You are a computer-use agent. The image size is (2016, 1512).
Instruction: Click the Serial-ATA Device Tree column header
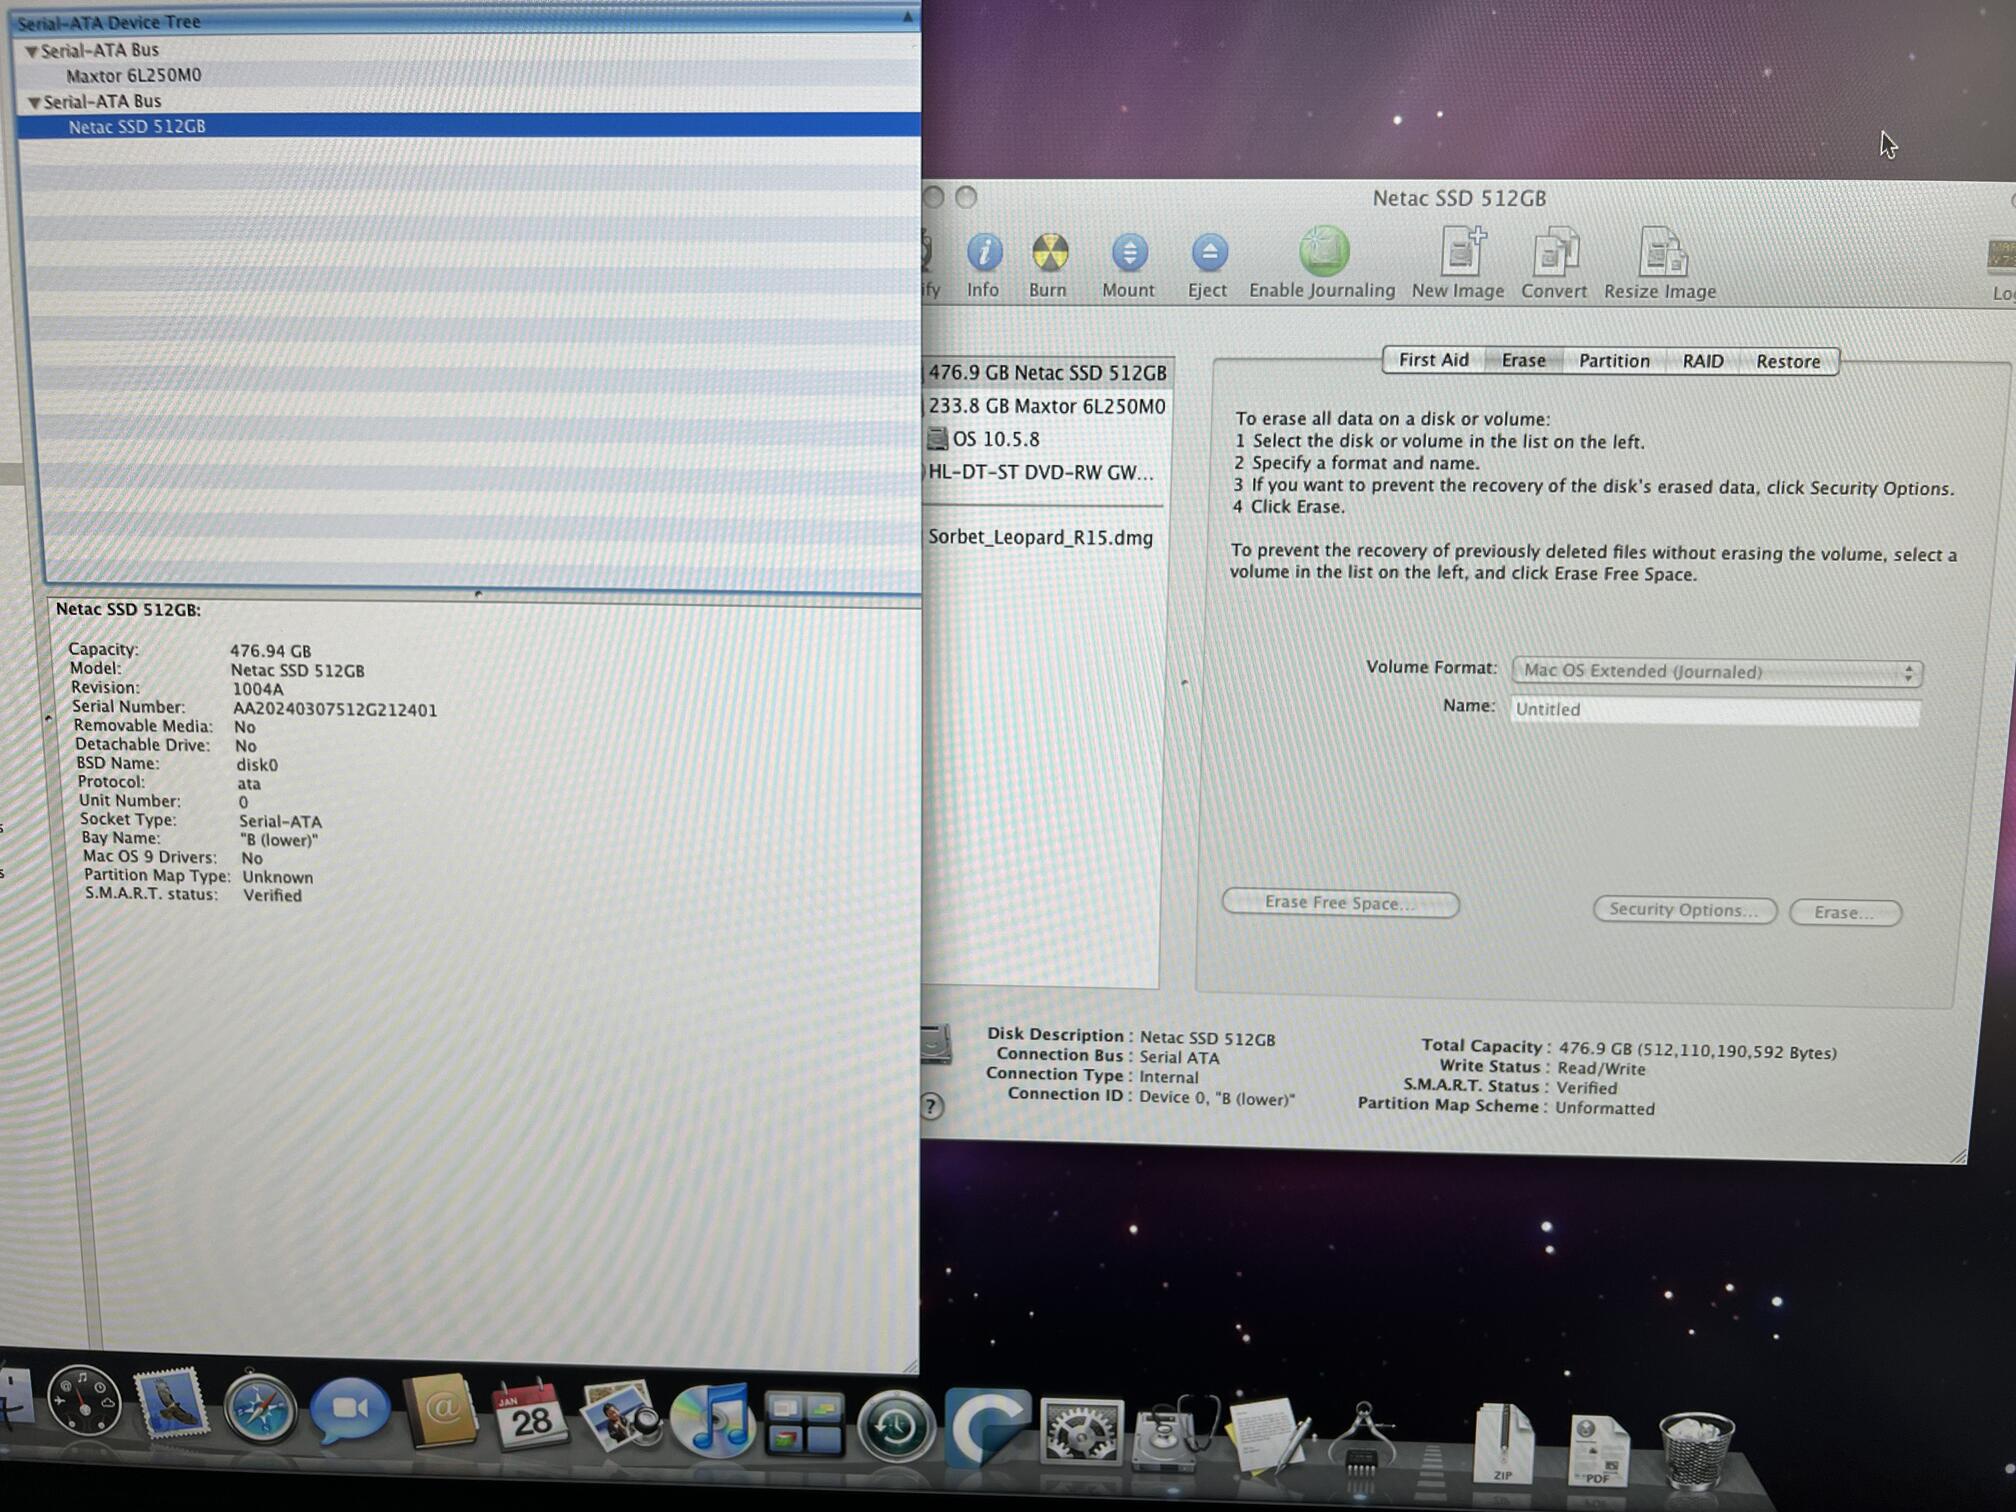[x=465, y=20]
